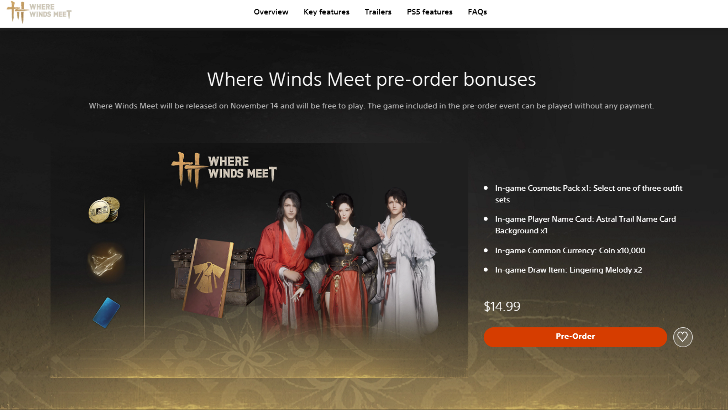Open the Overview section
Image resolution: width=728 pixels, height=410 pixels.
(x=271, y=12)
